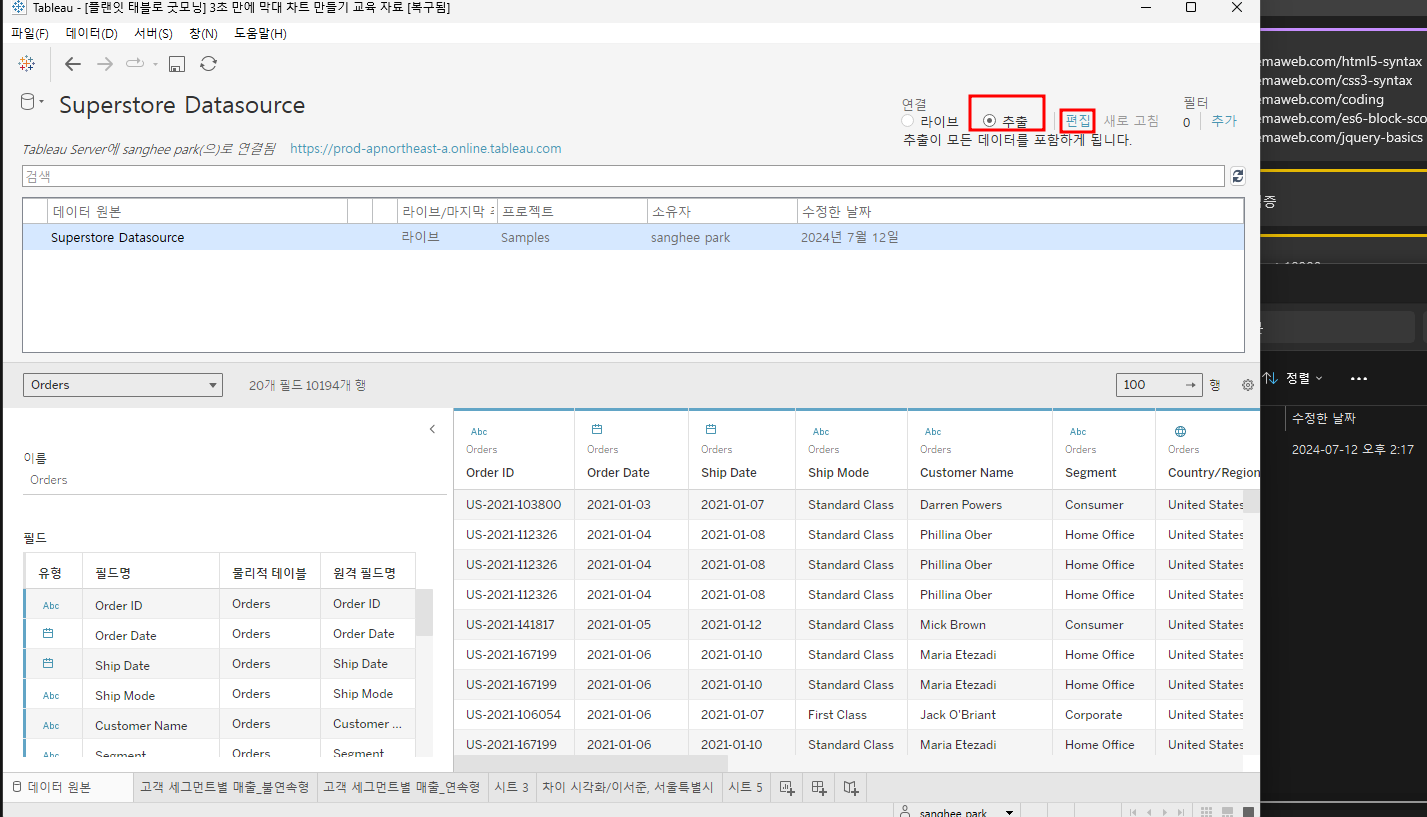
Task: Click the cylinder data source icon beside the title
Action: [x=28, y=101]
